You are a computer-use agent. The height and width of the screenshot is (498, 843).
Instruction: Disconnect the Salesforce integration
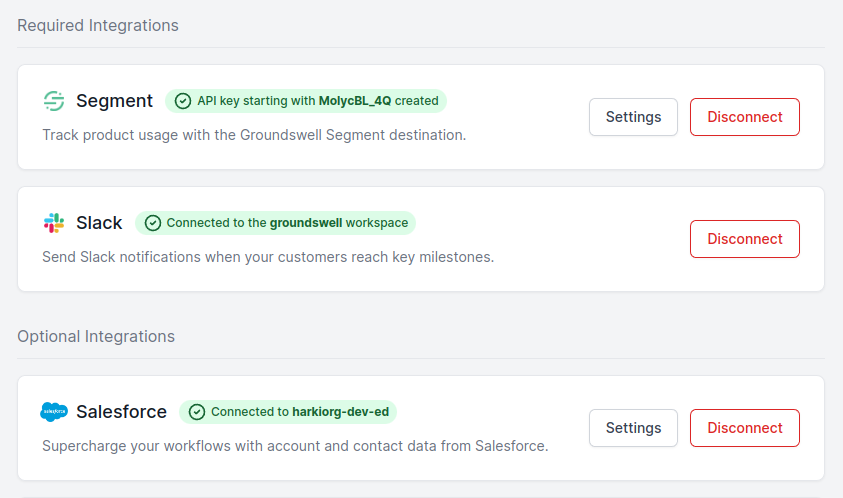(744, 428)
